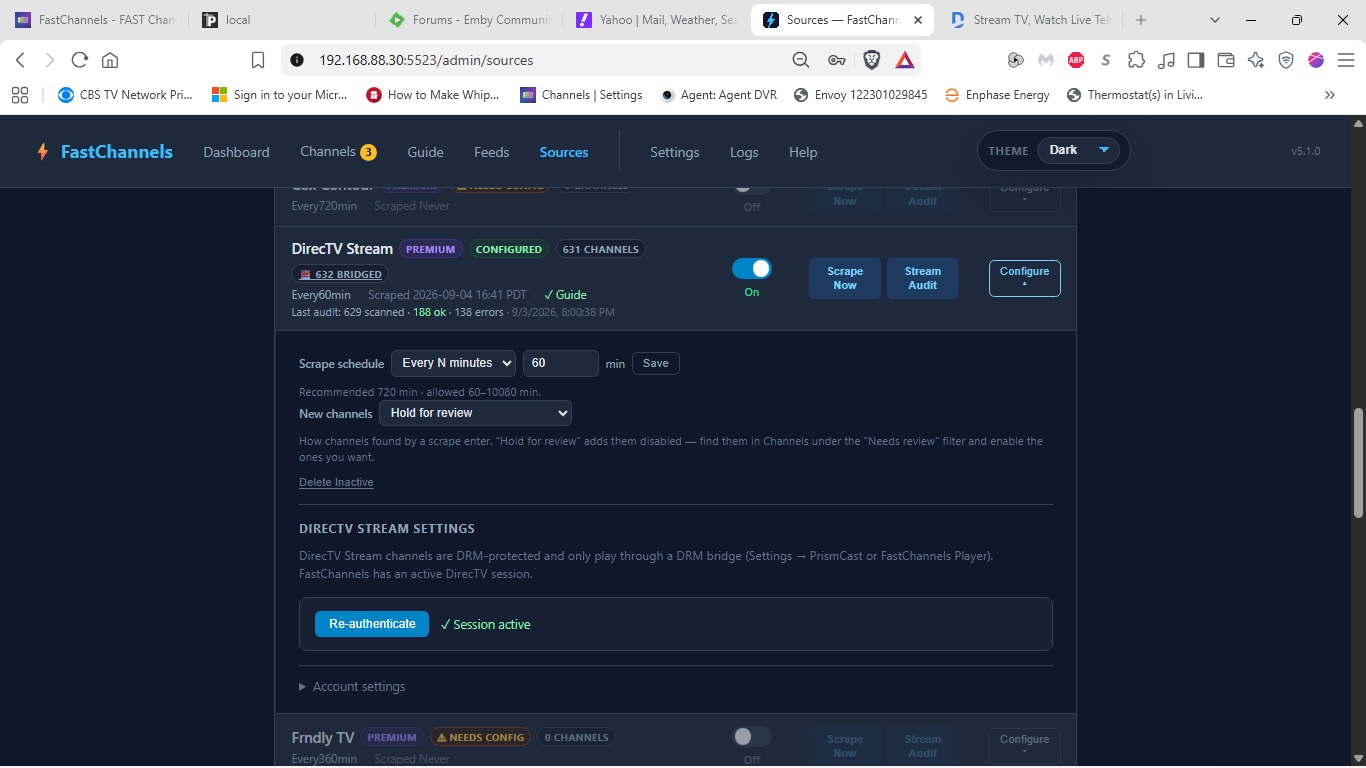
Task: Open the browser extensions puzzle icon
Action: pyautogui.click(x=1136, y=60)
